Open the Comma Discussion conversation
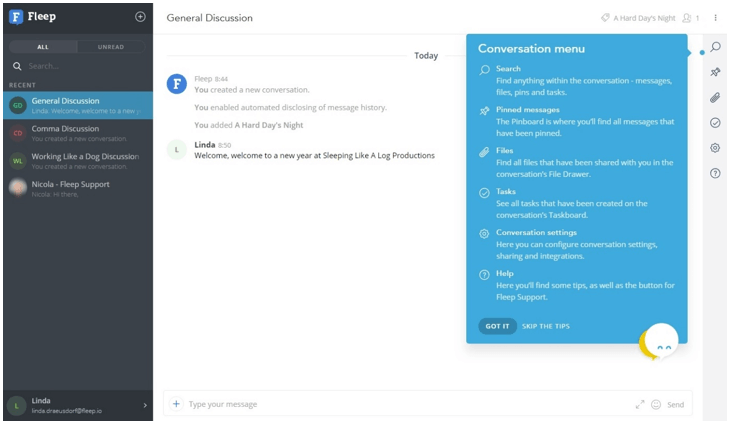Image resolution: width=732 pixels, height=426 pixels. click(78, 133)
